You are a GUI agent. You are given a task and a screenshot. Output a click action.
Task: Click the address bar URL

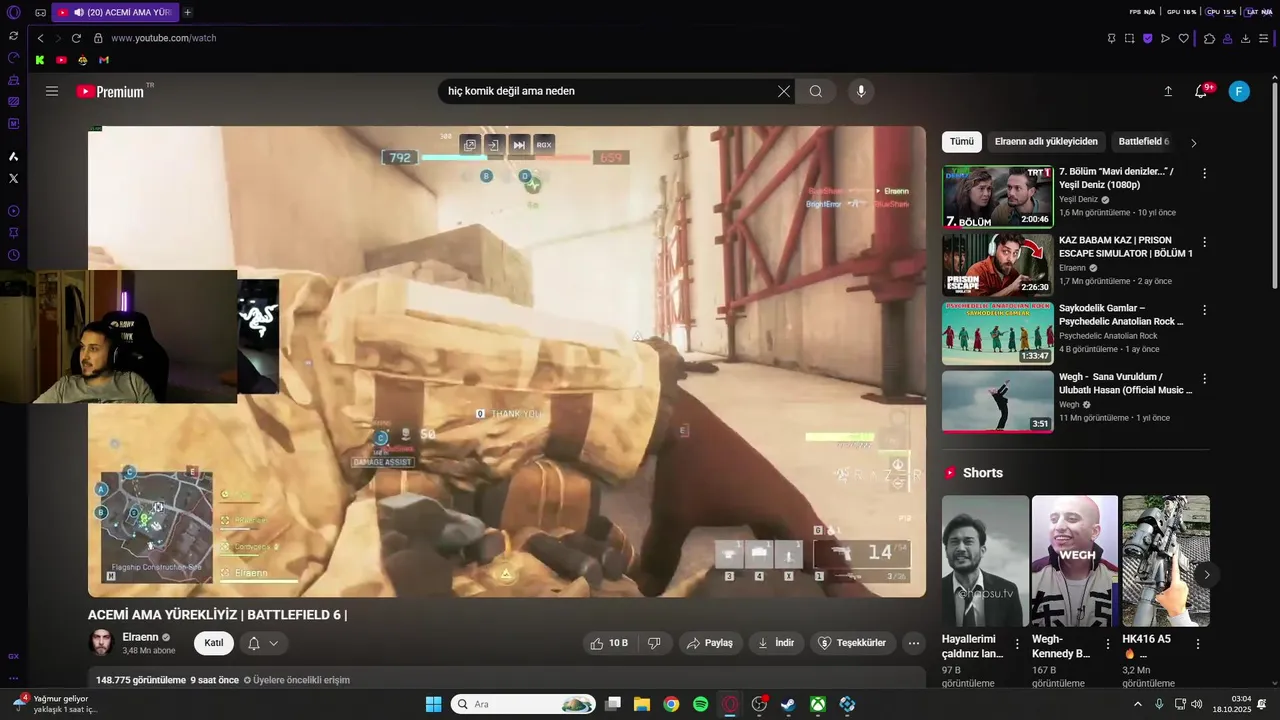pos(164,38)
